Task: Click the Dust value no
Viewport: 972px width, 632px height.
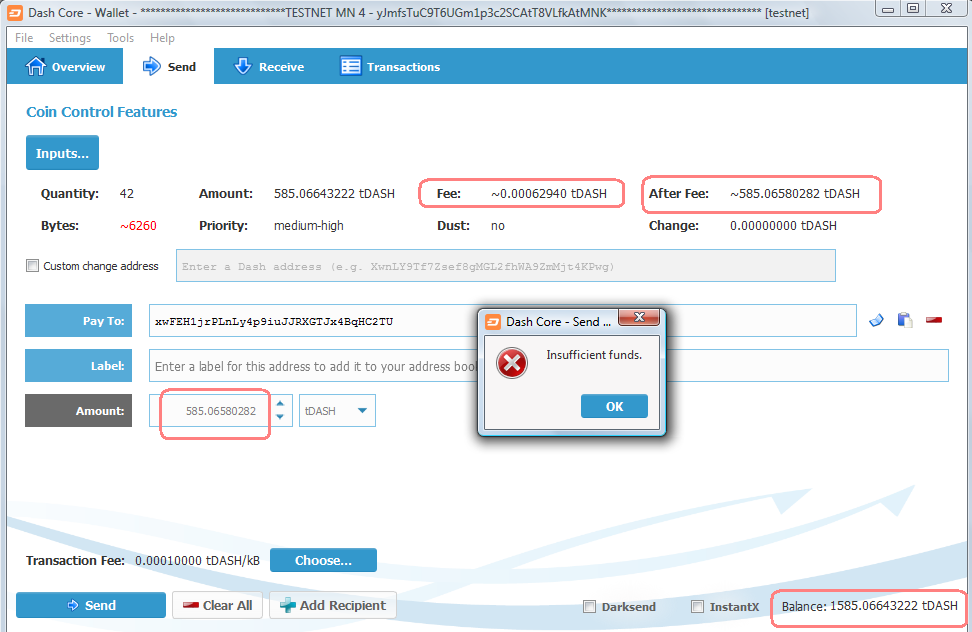Action: (497, 226)
